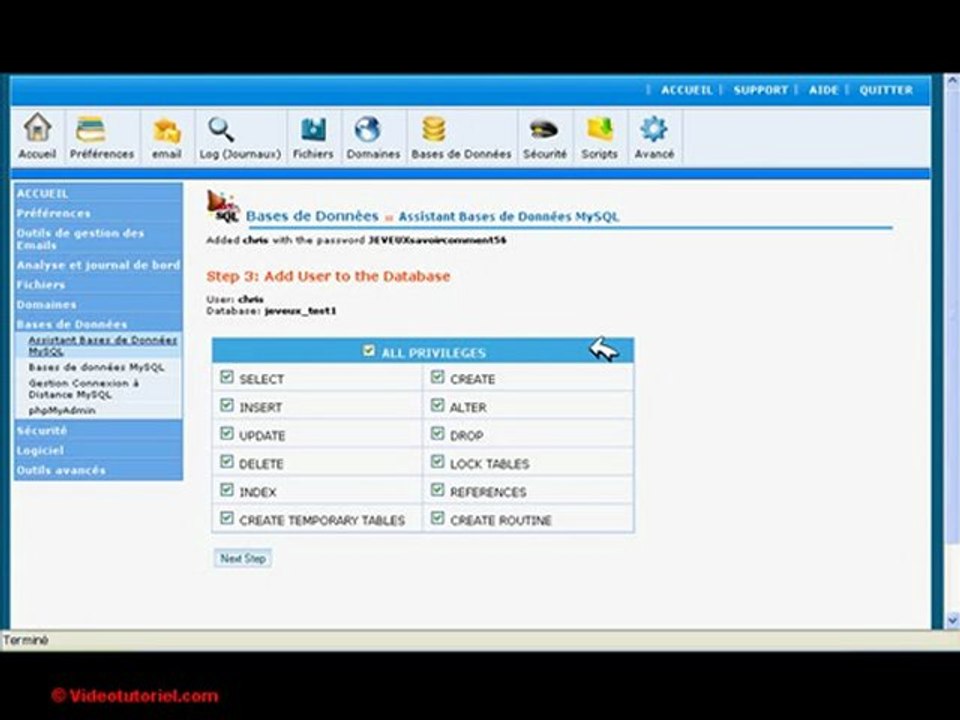This screenshot has width=960, height=720.
Task: Uncheck the INDEX privilege
Action: pyautogui.click(x=227, y=489)
